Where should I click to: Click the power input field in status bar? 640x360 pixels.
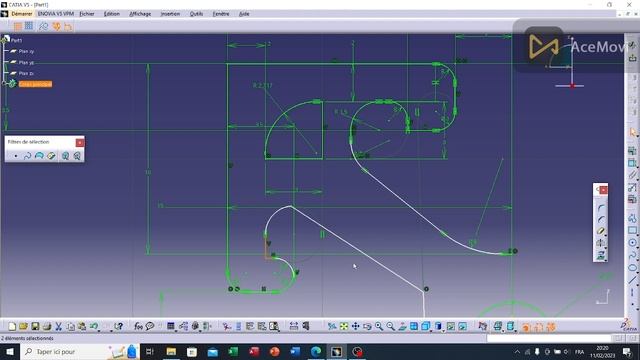click(x=548, y=338)
